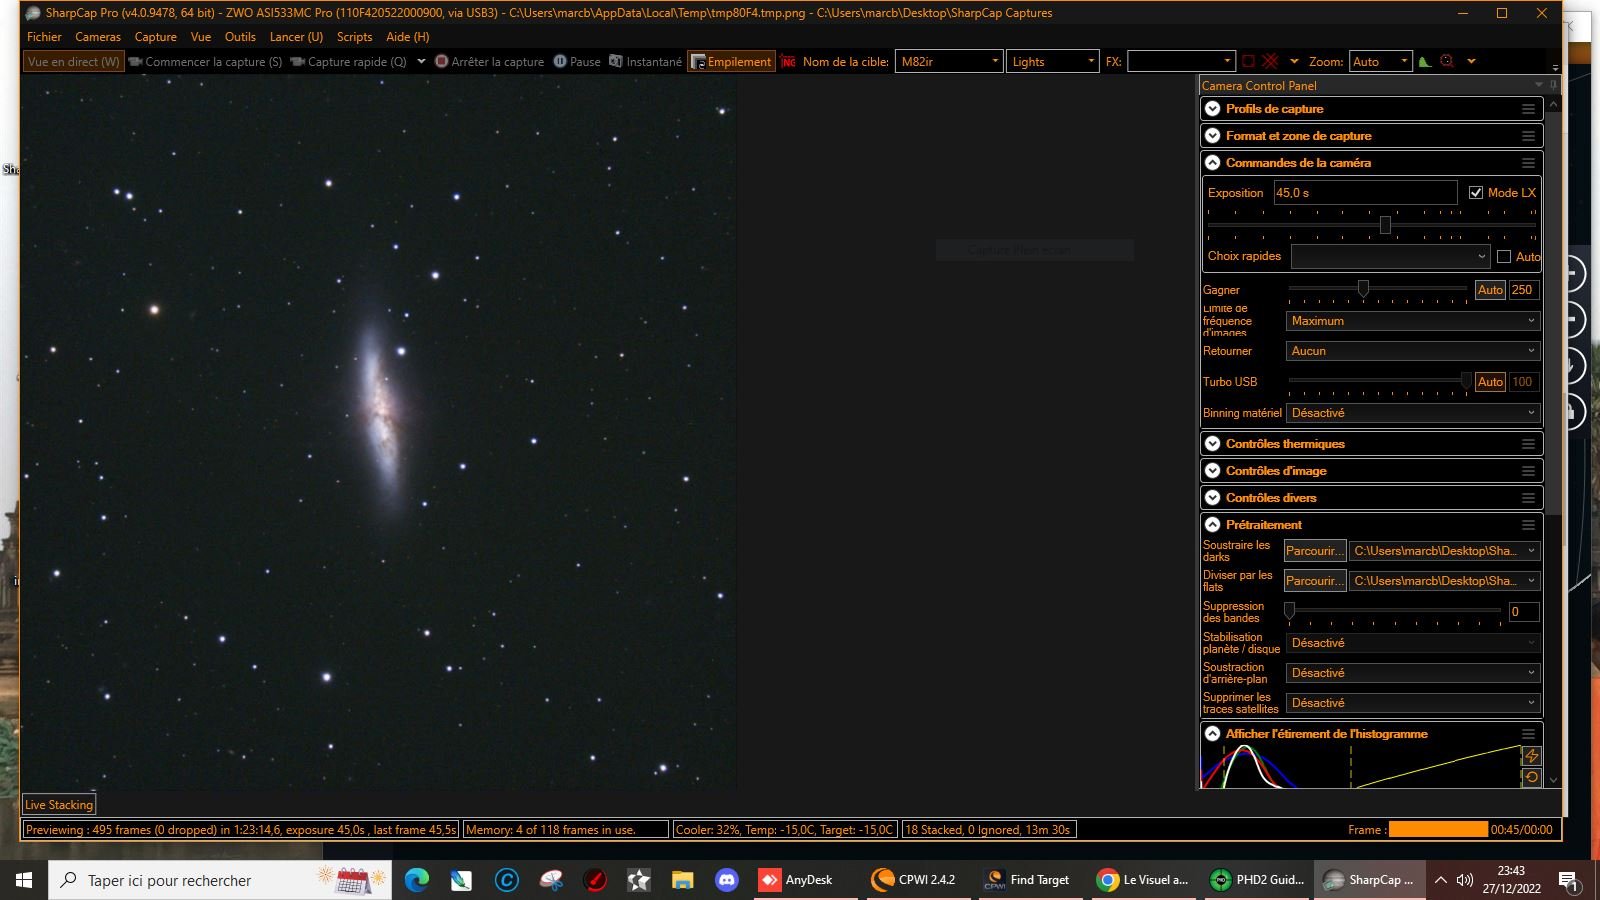Open the Lights frame type dropdown
Screen dimensions: 1600x900
(x=1053, y=61)
